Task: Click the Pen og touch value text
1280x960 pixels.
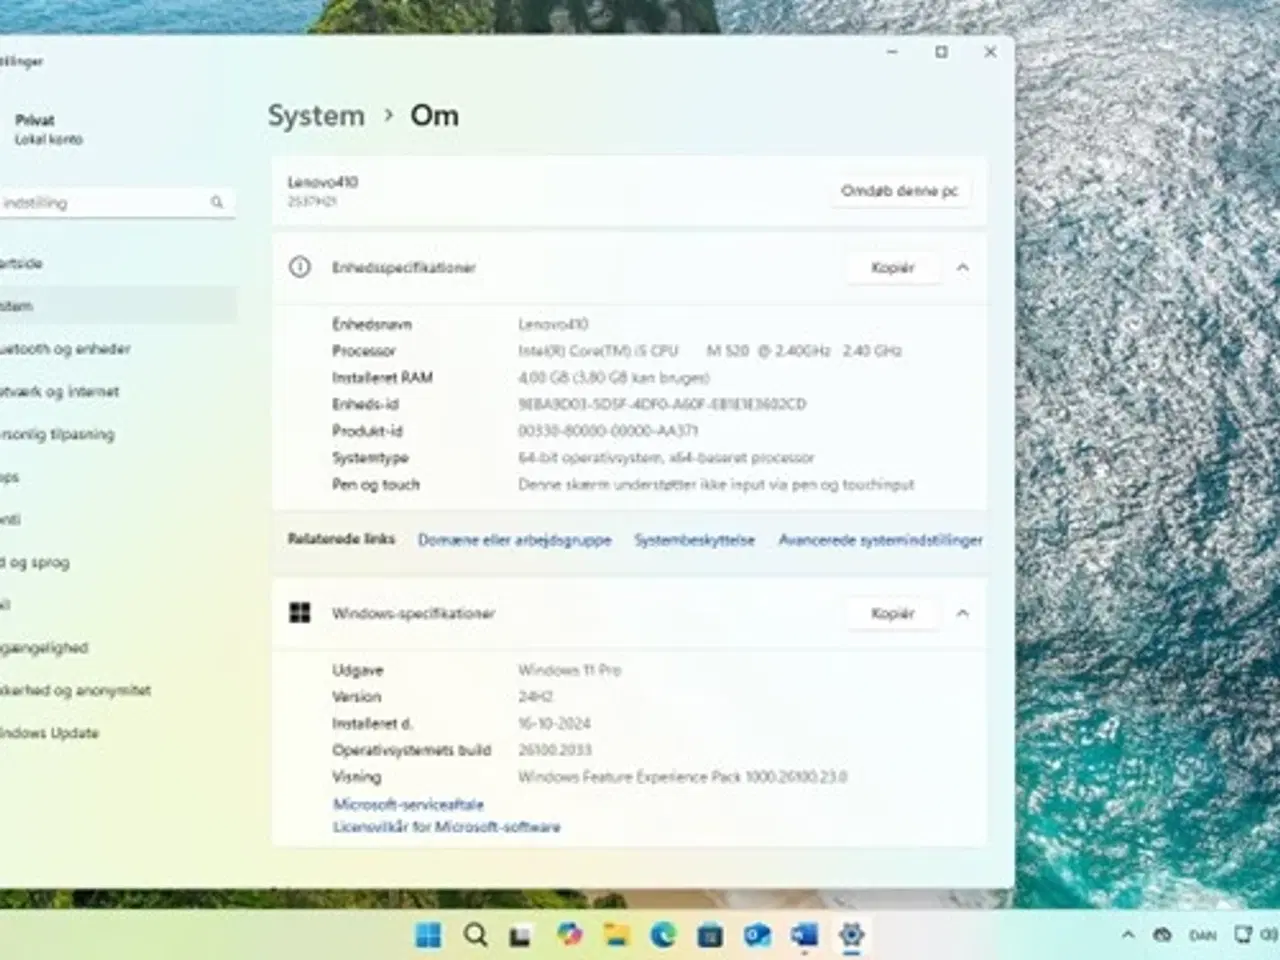Action: coord(716,484)
